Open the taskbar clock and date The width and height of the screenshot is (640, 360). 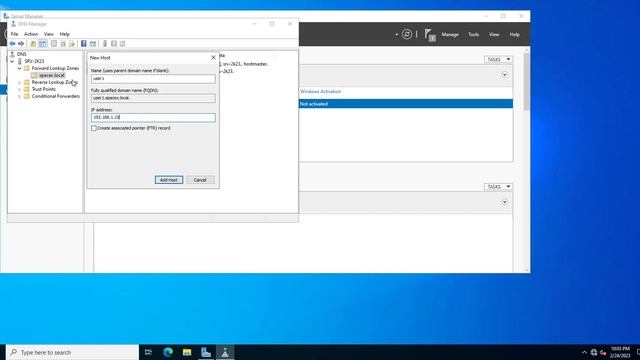620,352
